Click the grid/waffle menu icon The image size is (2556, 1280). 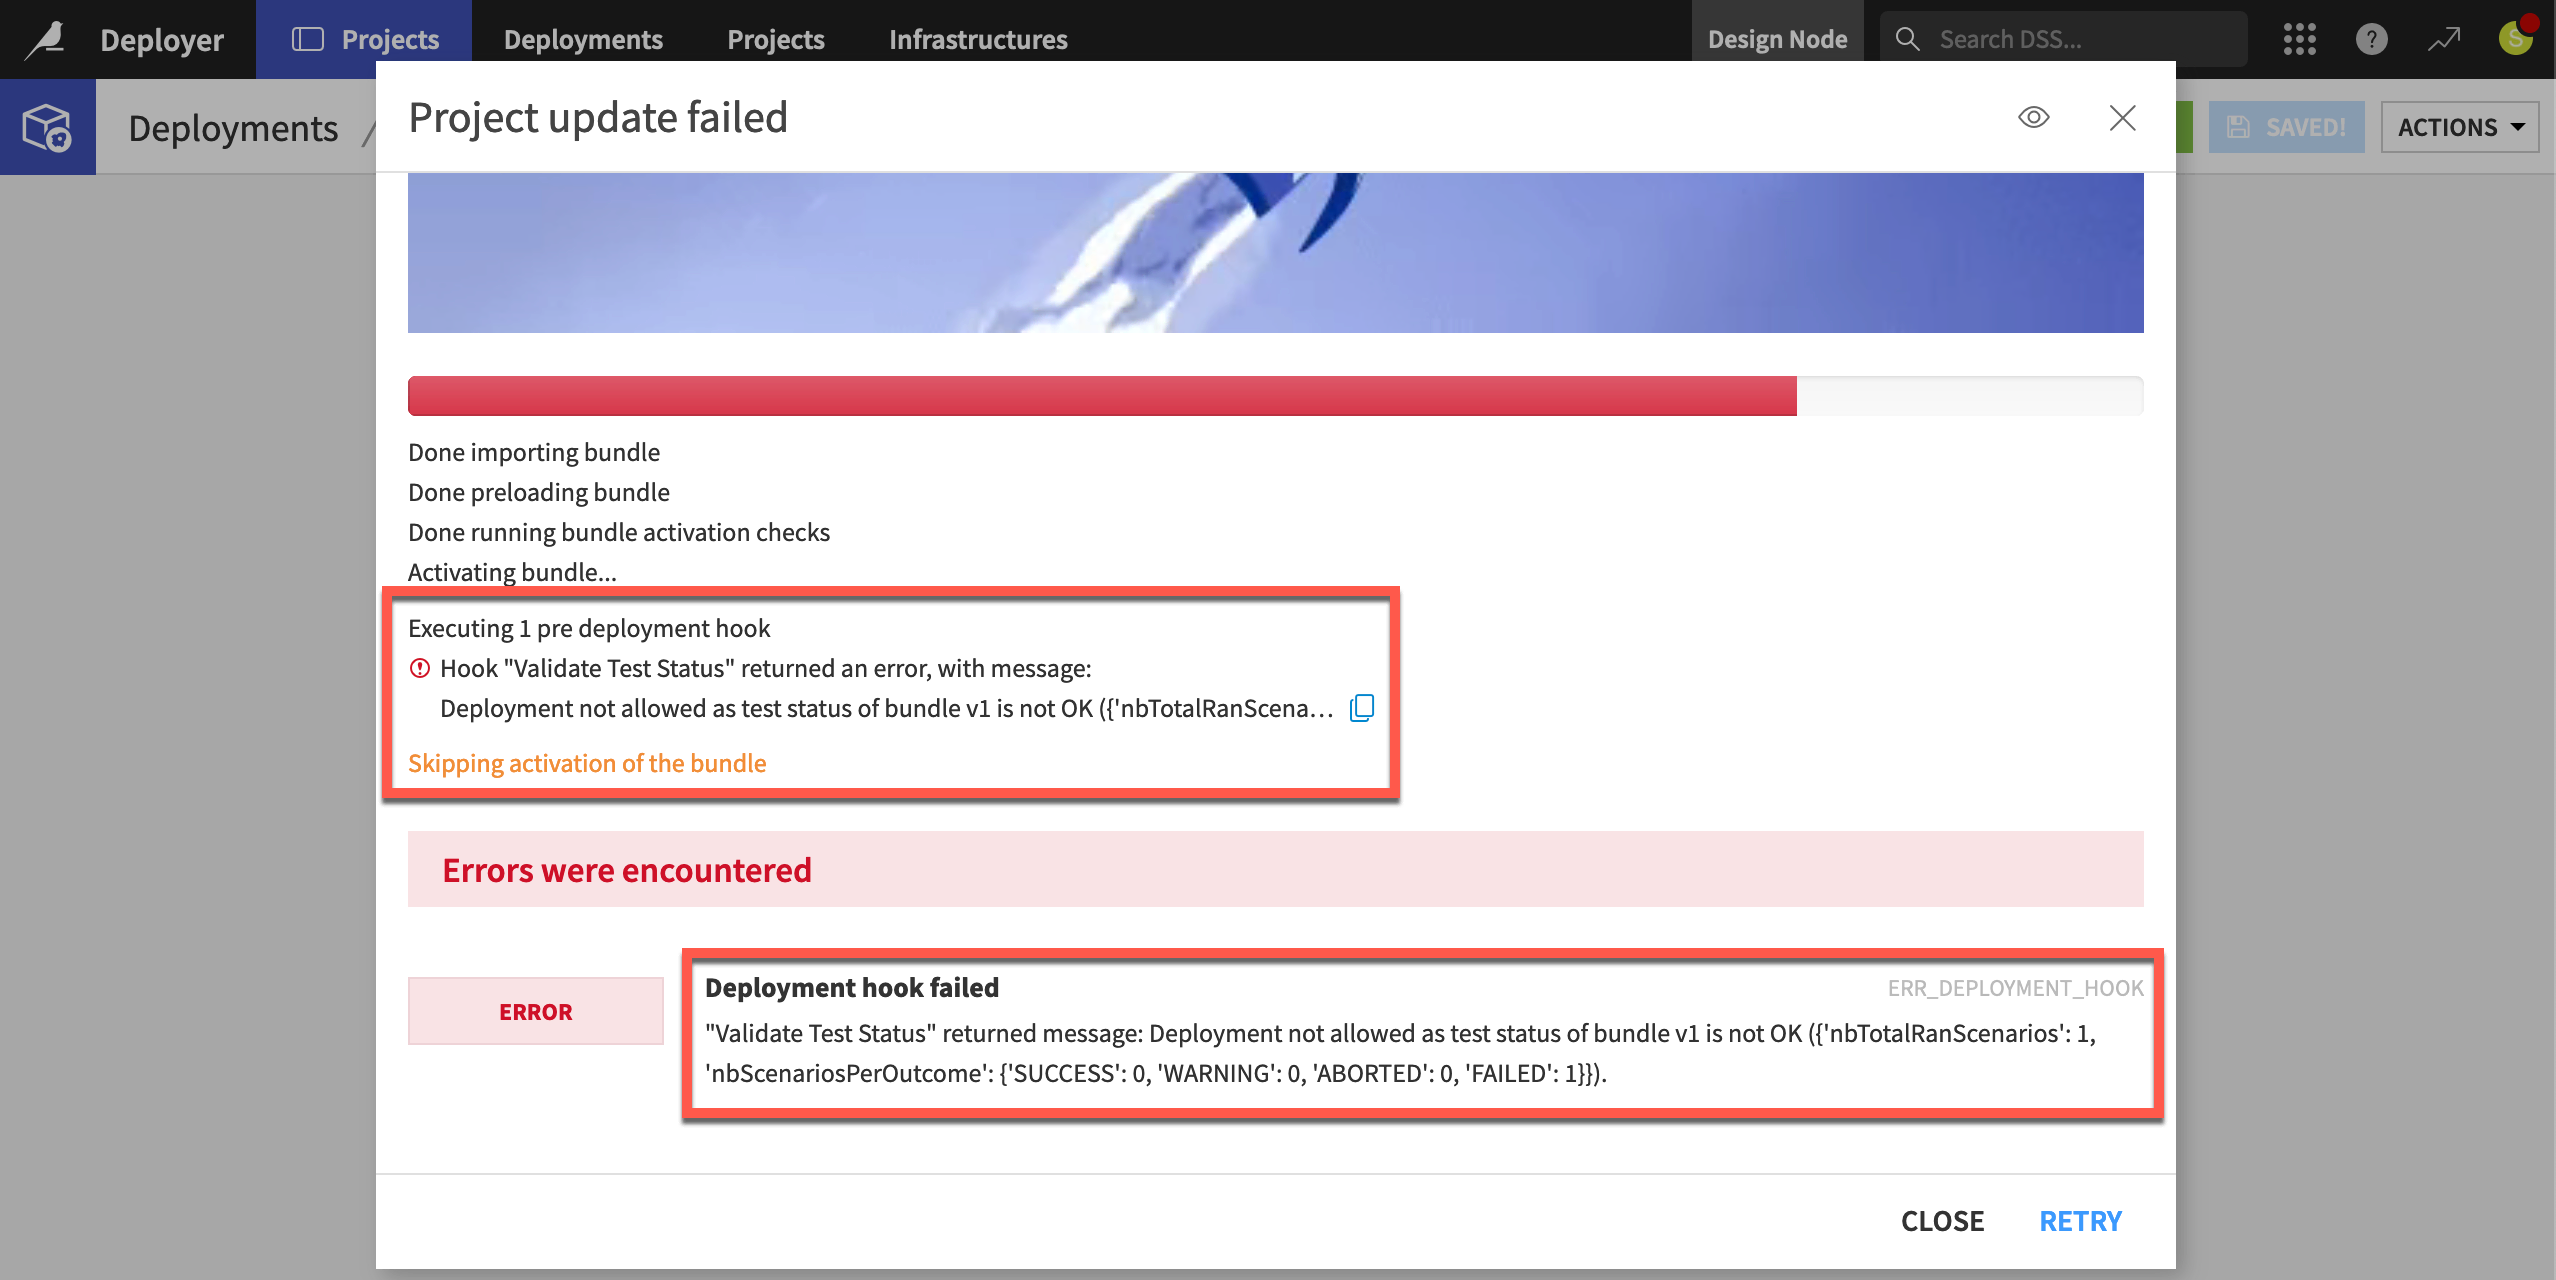point(2301,38)
